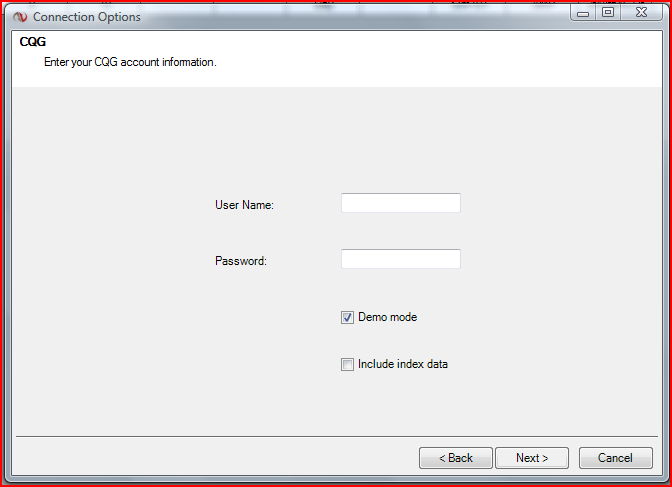Click the NinjaTrader icon in title bar
Screen dimensions: 672x487
20,17
